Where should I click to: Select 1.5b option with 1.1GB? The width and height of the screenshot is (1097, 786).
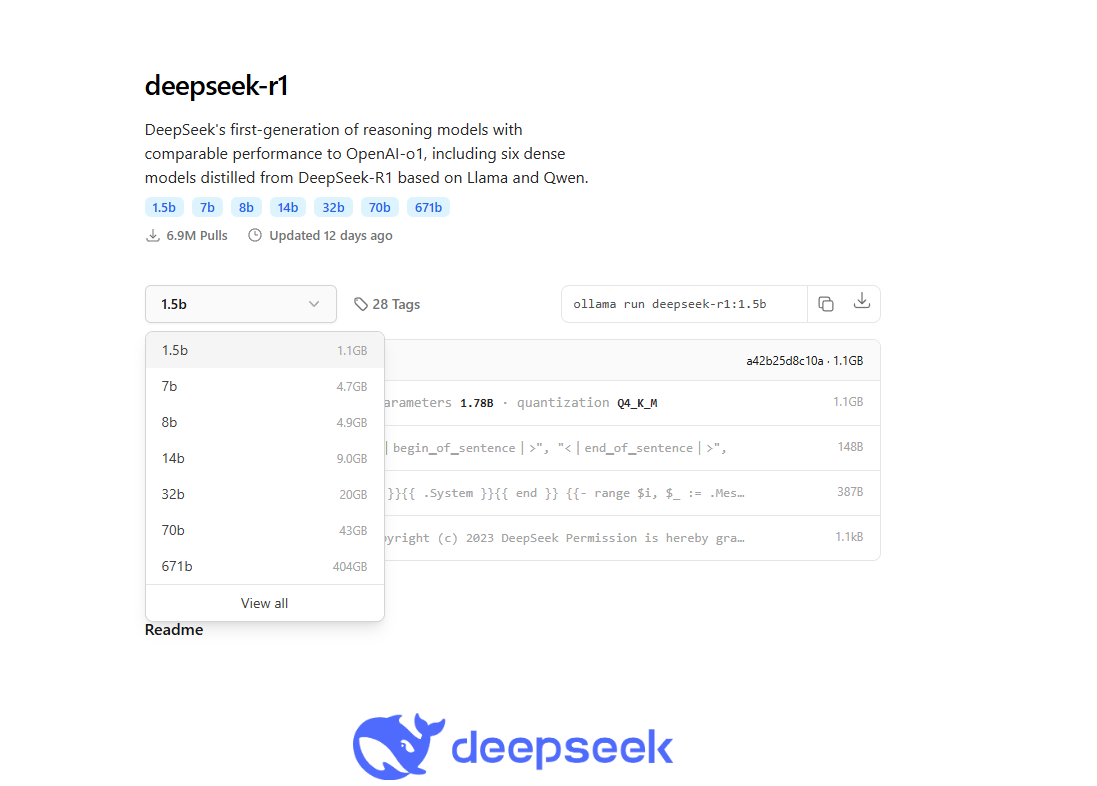click(x=264, y=350)
